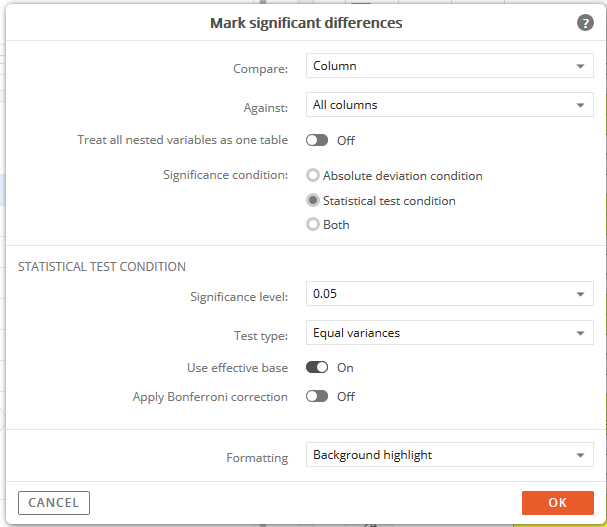This screenshot has width=607, height=527.
Task: Click the Compare dropdown arrow icon
Action: click(580, 66)
